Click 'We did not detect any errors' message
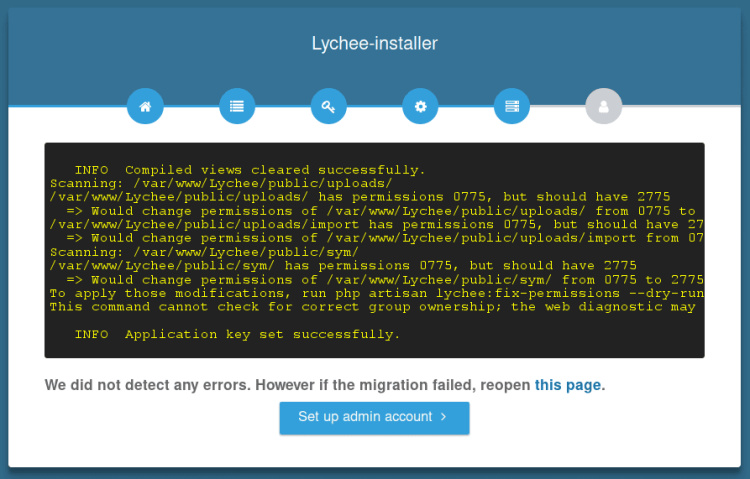Viewport: 750px width, 479px height. 288,385
